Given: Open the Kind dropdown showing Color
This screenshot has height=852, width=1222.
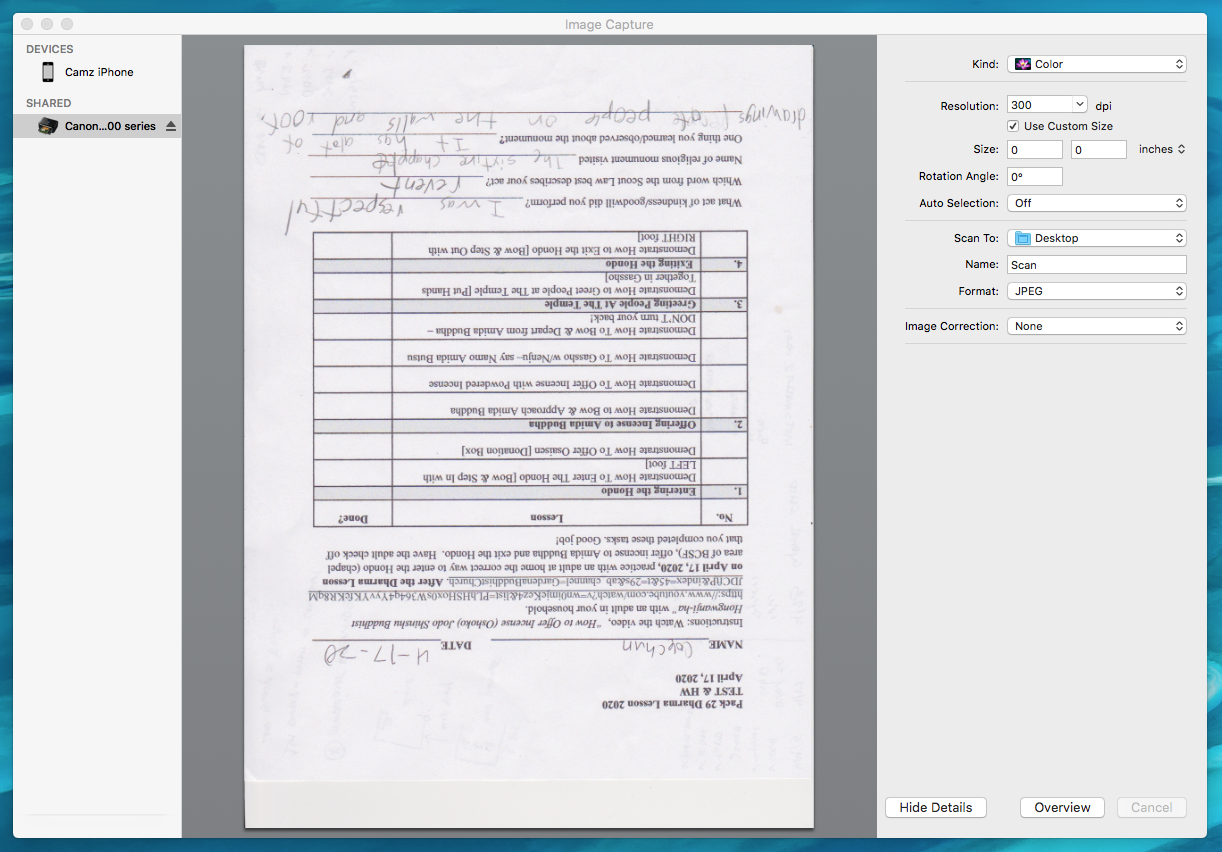Looking at the screenshot, I should click(x=1097, y=63).
